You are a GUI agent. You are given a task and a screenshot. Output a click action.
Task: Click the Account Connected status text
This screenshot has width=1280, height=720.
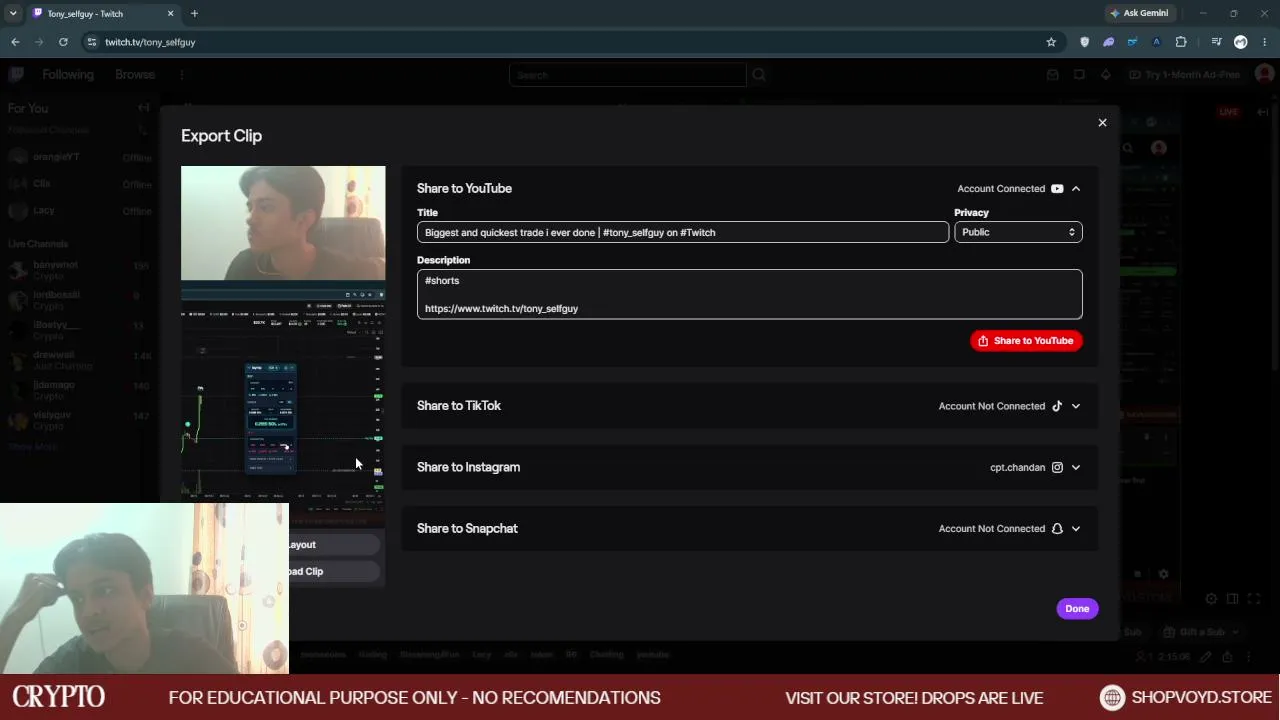[1001, 189]
